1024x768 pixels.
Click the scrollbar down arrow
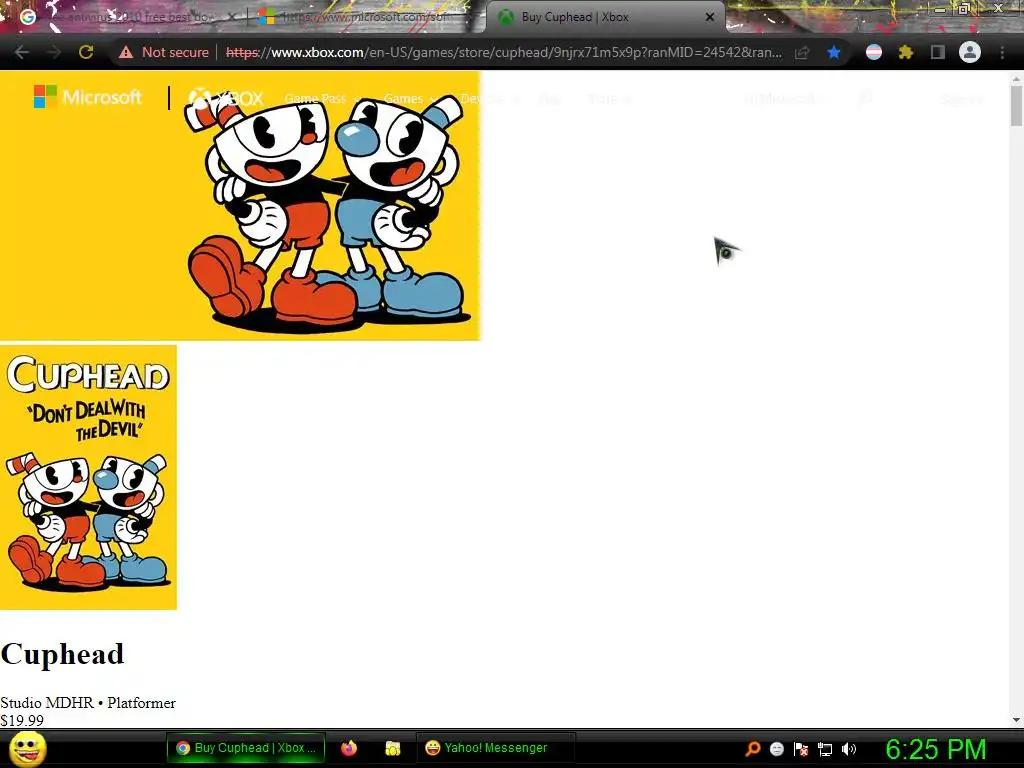(x=1016, y=720)
